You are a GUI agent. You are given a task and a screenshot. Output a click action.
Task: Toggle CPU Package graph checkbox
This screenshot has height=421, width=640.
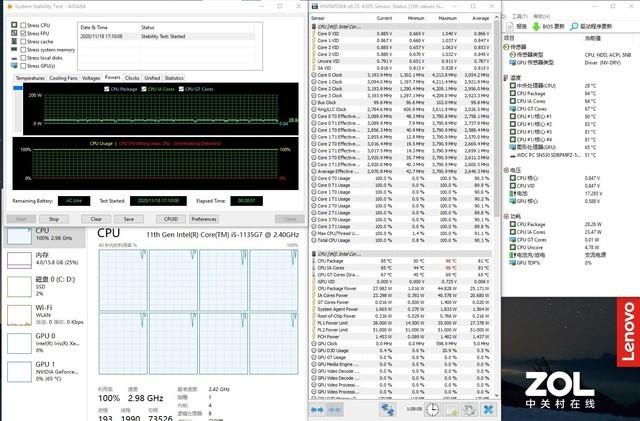tap(110, 88)
